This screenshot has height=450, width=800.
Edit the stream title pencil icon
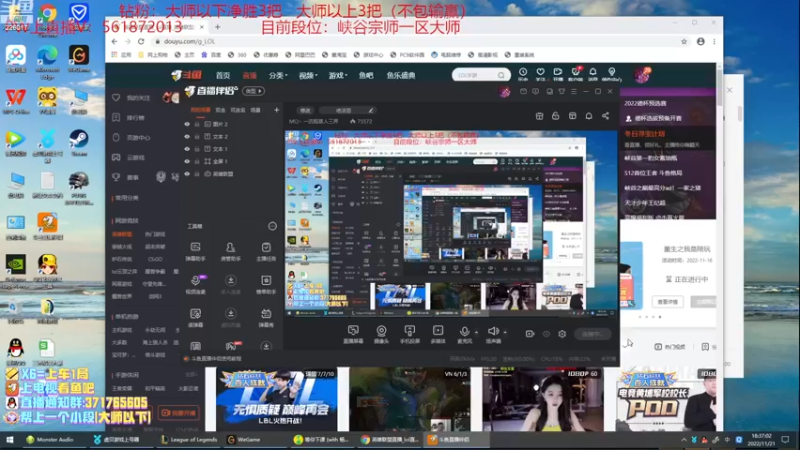click(371, 110)
